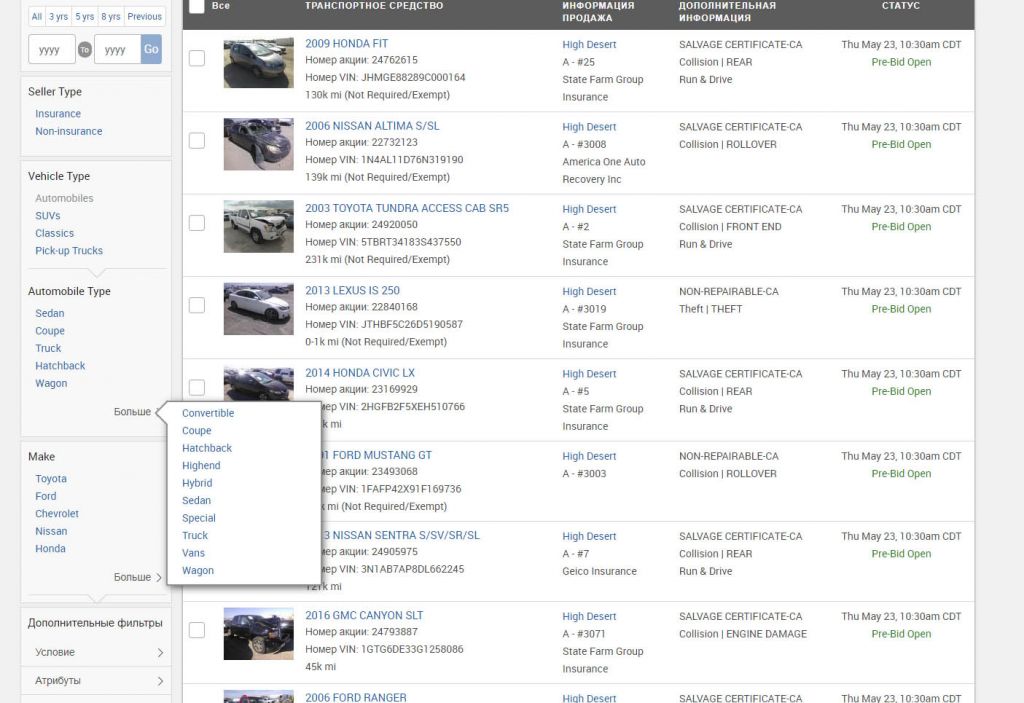
Task: Check the box for 2009 Honda Fit
Action: pyautogui.click(x=197, y=58)
